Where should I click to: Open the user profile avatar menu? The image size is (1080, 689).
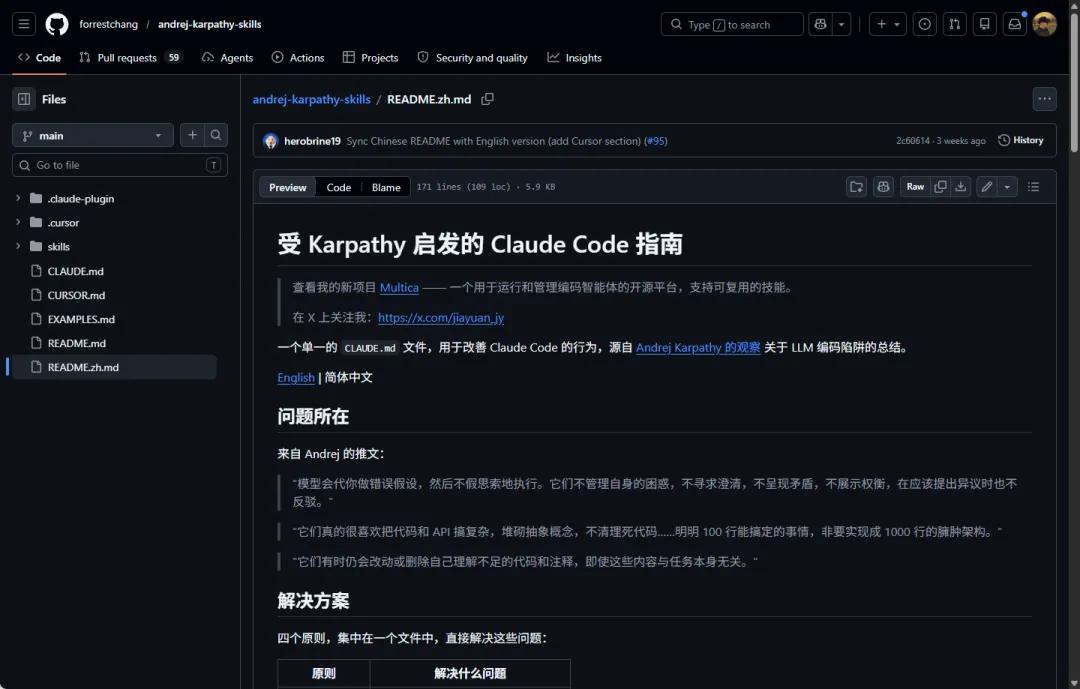[1044, 24]
